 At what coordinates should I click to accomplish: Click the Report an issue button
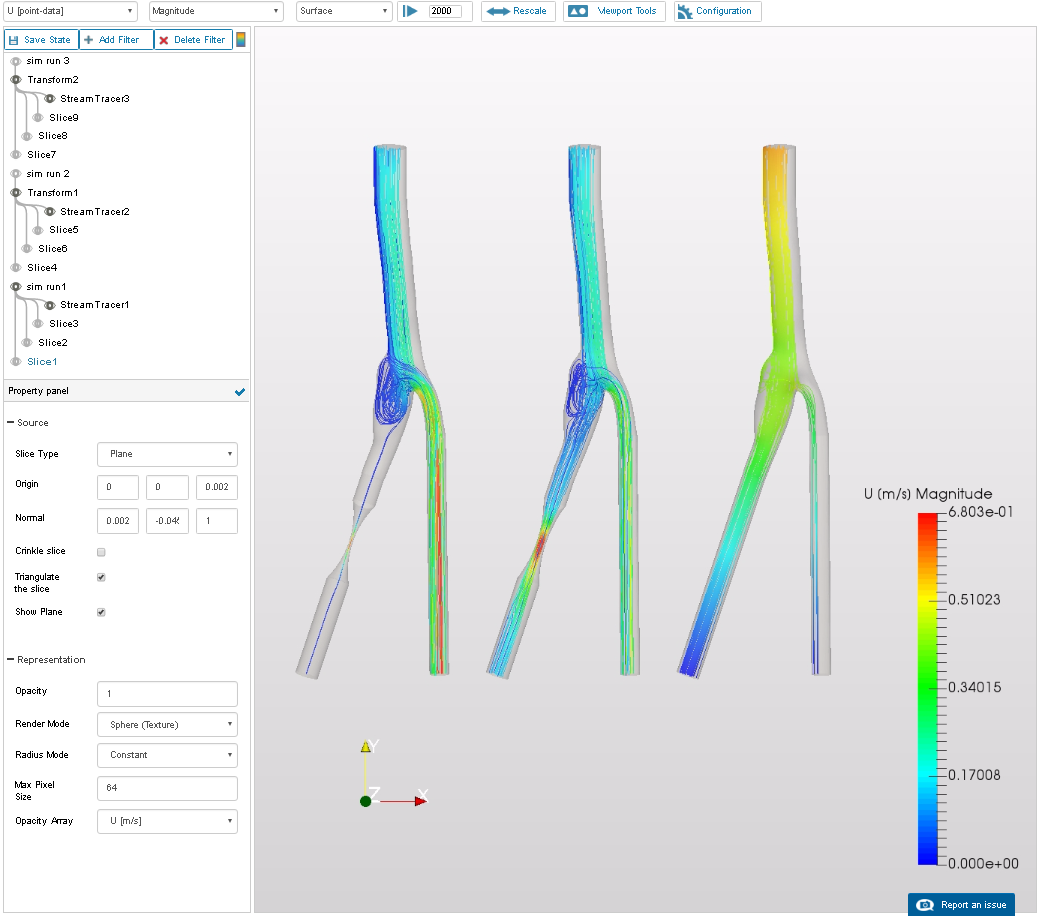coord(961,904)
